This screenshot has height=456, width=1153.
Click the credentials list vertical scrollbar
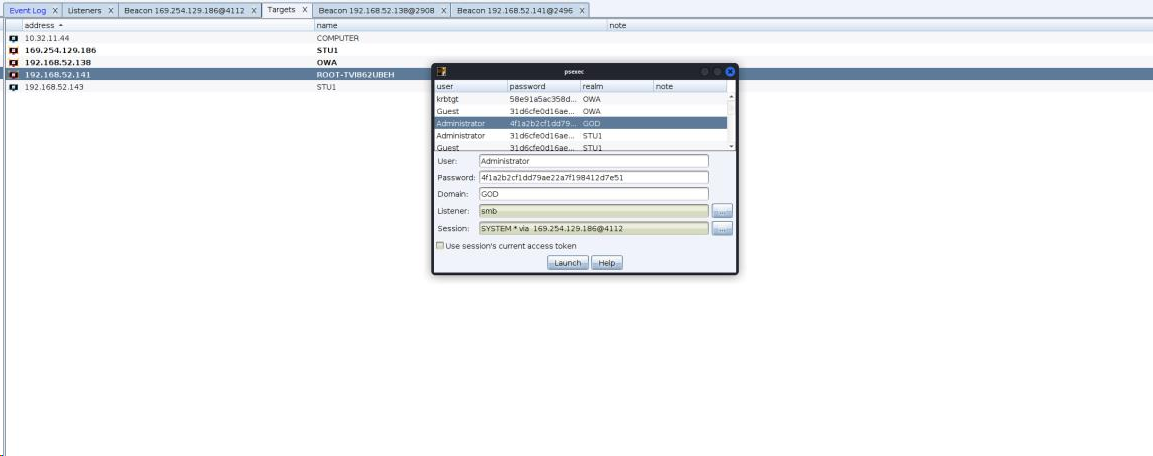tap(730, 121)
